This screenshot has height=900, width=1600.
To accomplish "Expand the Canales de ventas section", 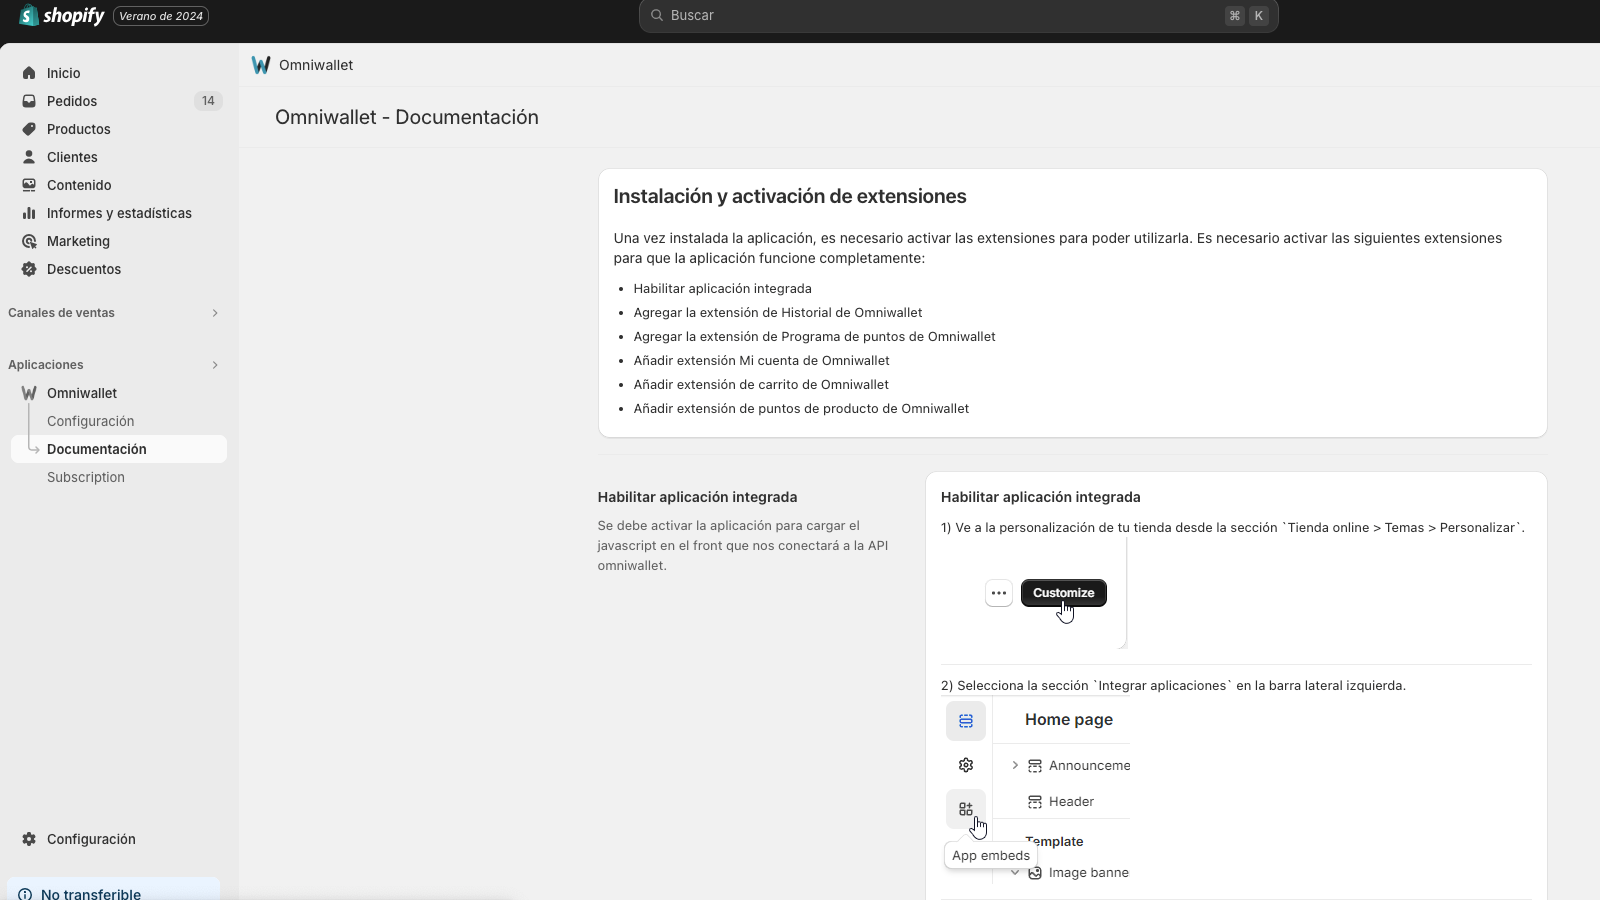I will [215, 313].
